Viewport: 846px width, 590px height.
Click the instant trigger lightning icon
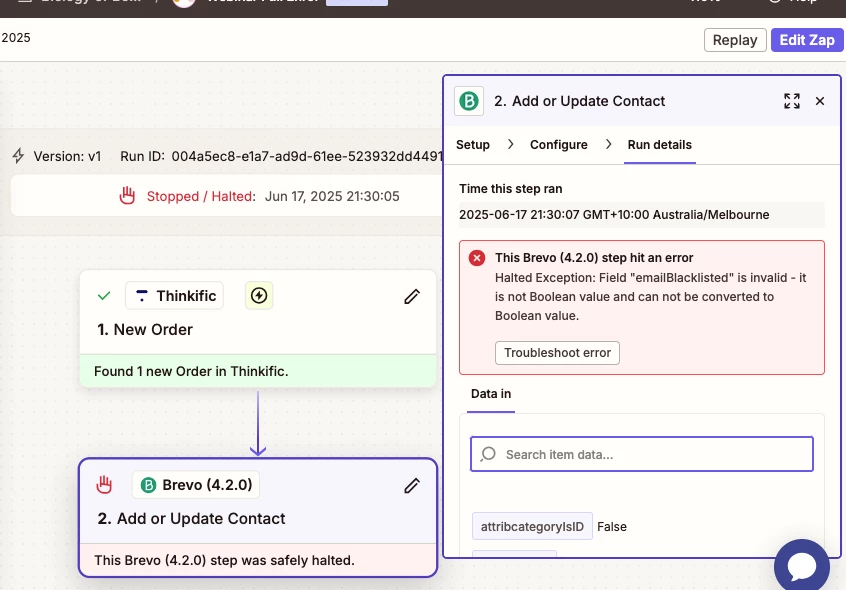tap(259, 296)
